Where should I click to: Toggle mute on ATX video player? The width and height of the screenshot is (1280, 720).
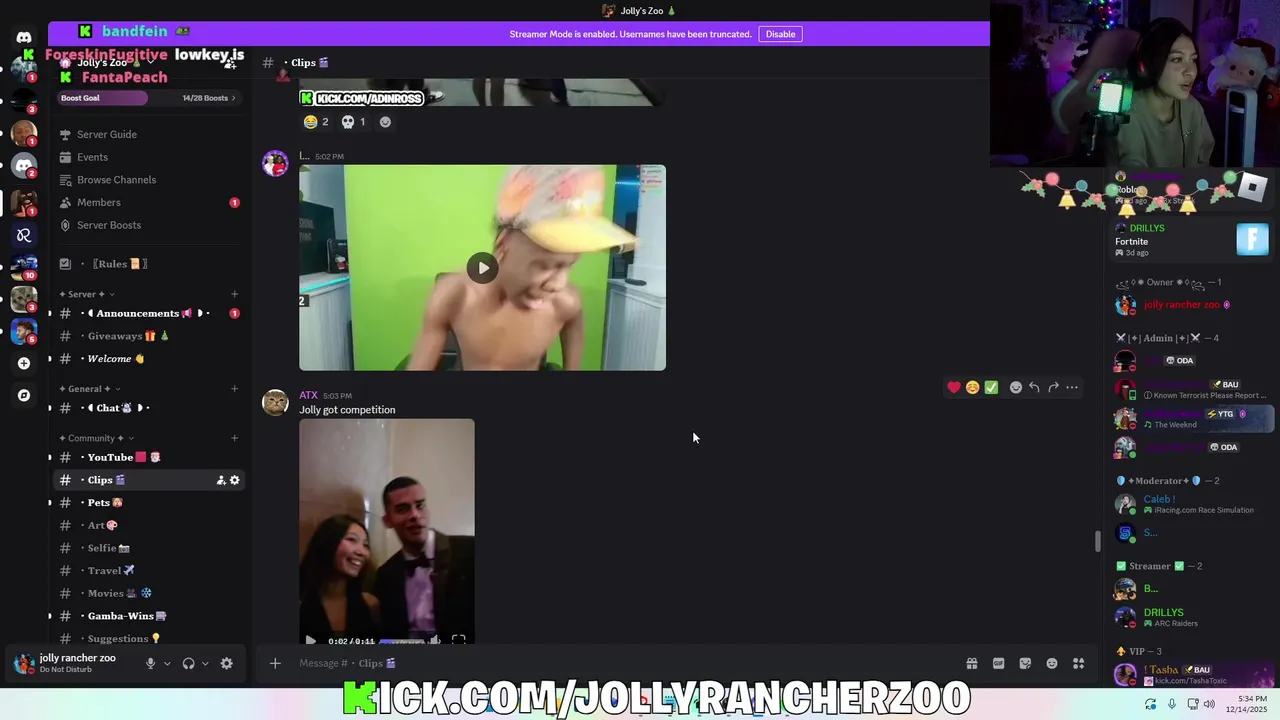pos(435,641)
